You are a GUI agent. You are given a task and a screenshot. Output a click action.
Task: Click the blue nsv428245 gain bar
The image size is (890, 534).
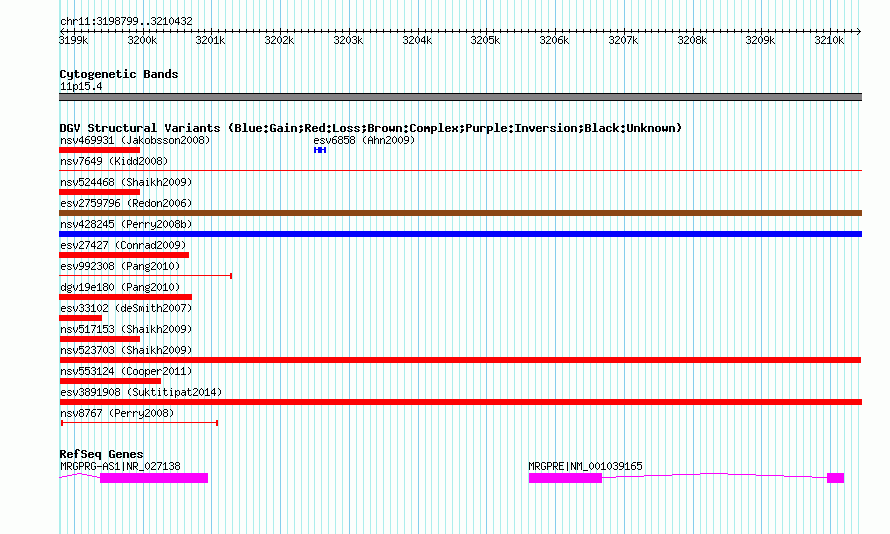coord(460,234)
